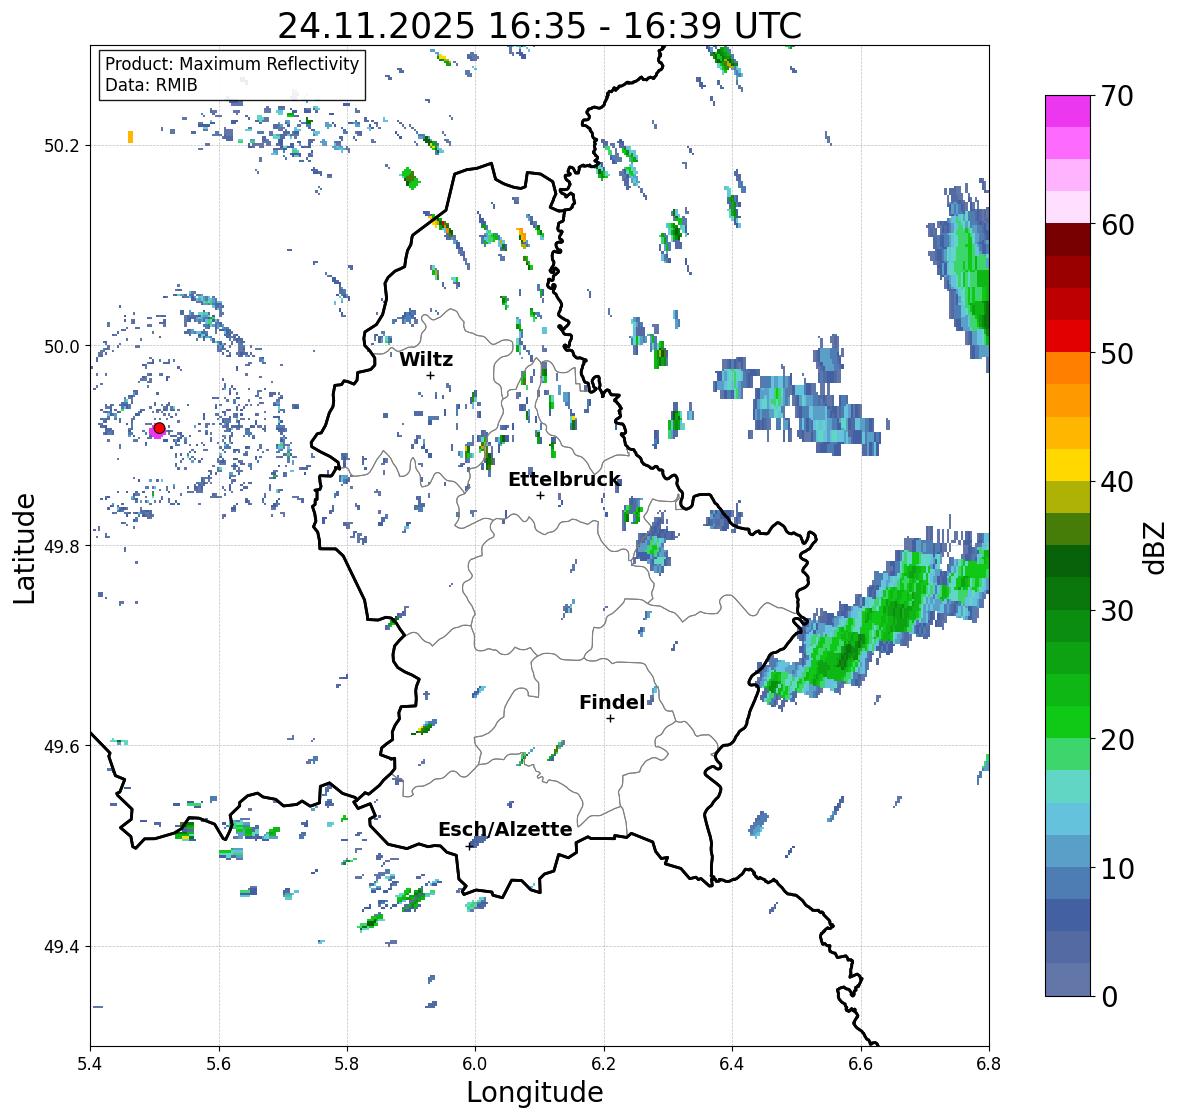Click the longitude tick label 5.8
This screenshot has width=1179, height=1117.
[347, 1064]
